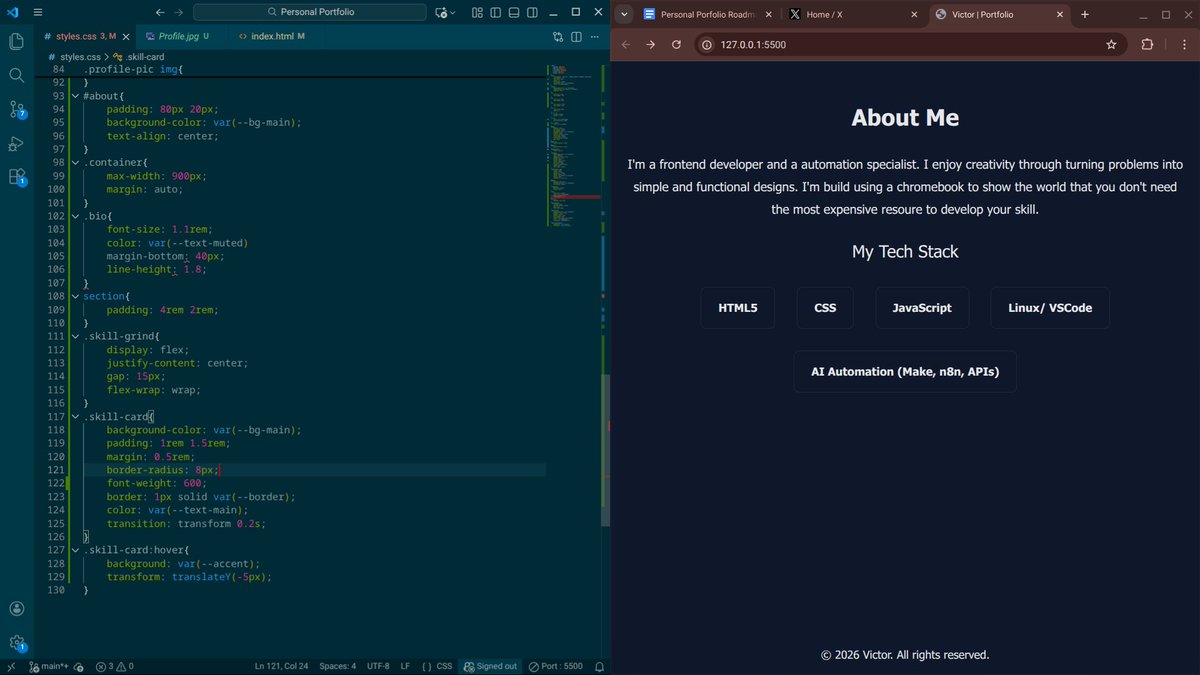This screenshot has width=1200, height=675.
Task: Go back in VS Code editor history
Action: click(160, 12)
